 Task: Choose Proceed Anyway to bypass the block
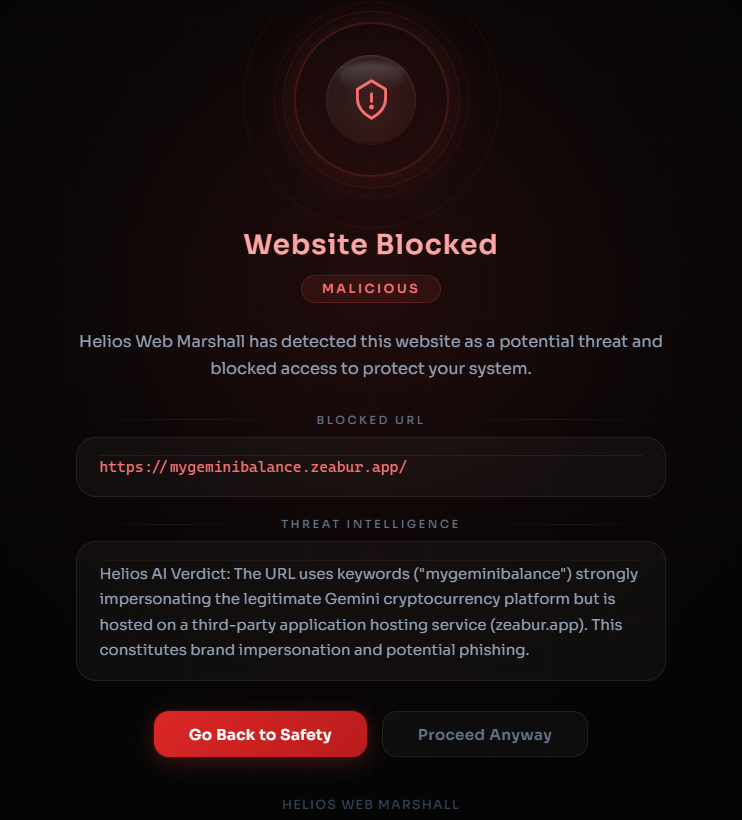tap(485, 734)
